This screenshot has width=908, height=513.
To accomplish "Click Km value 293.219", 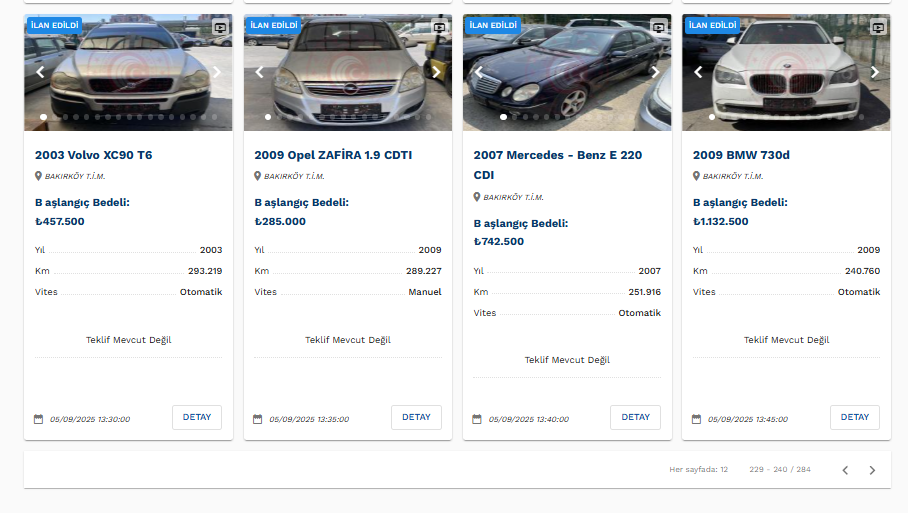I will 205,271.
